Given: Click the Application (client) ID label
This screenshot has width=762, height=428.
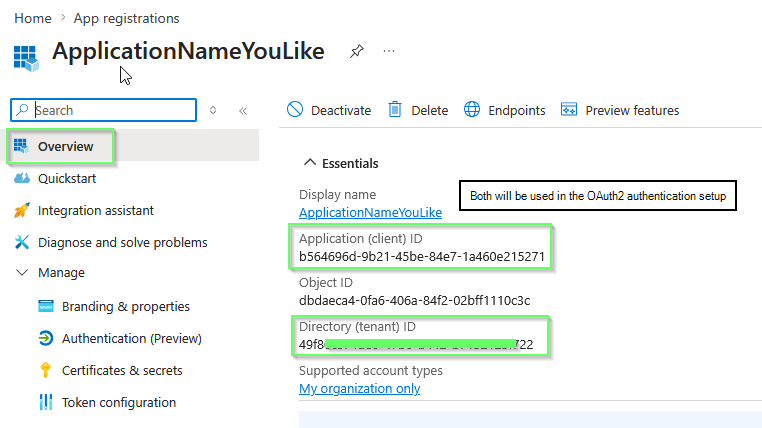Looking at the screenshot, I should coord(361,239).
